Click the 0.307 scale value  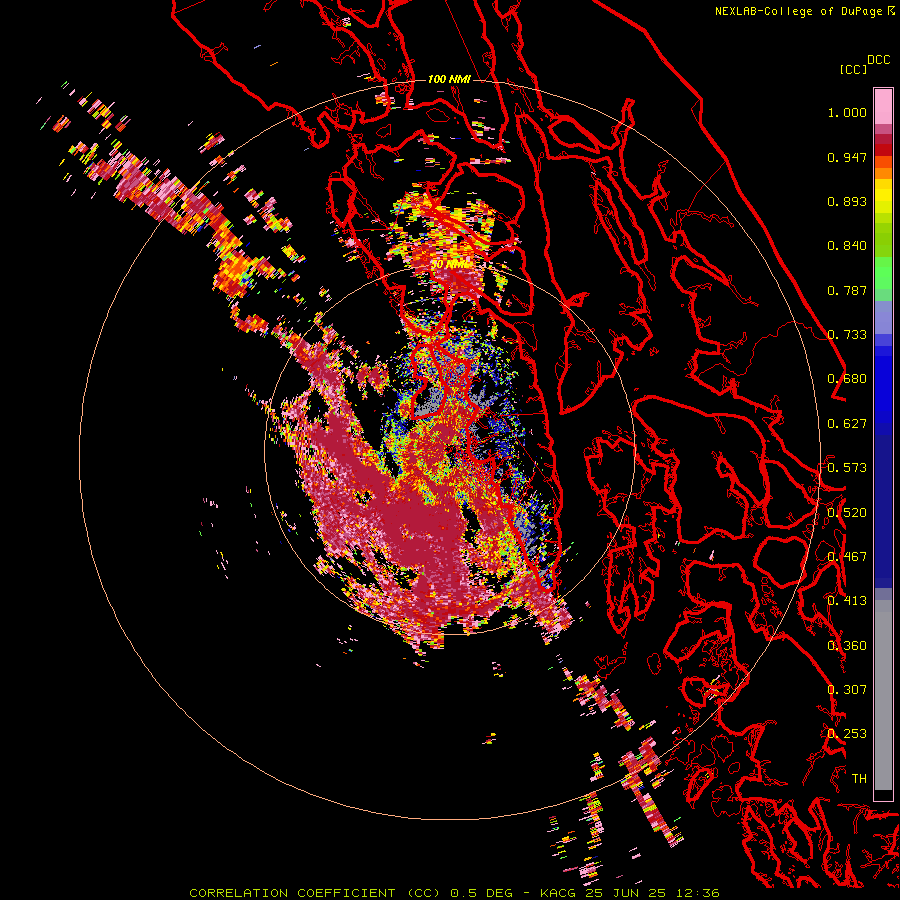(x=847, y=690)
